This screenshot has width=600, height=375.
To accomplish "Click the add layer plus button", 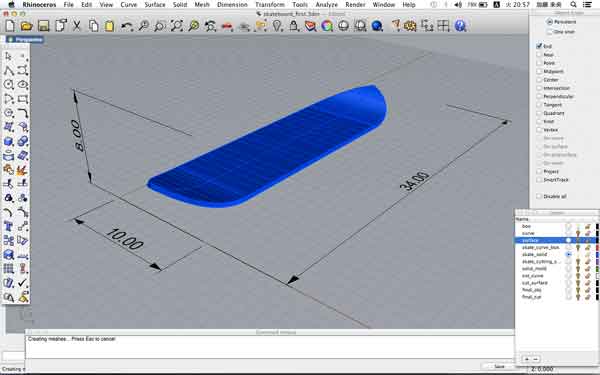I will [x=527, y=359].
